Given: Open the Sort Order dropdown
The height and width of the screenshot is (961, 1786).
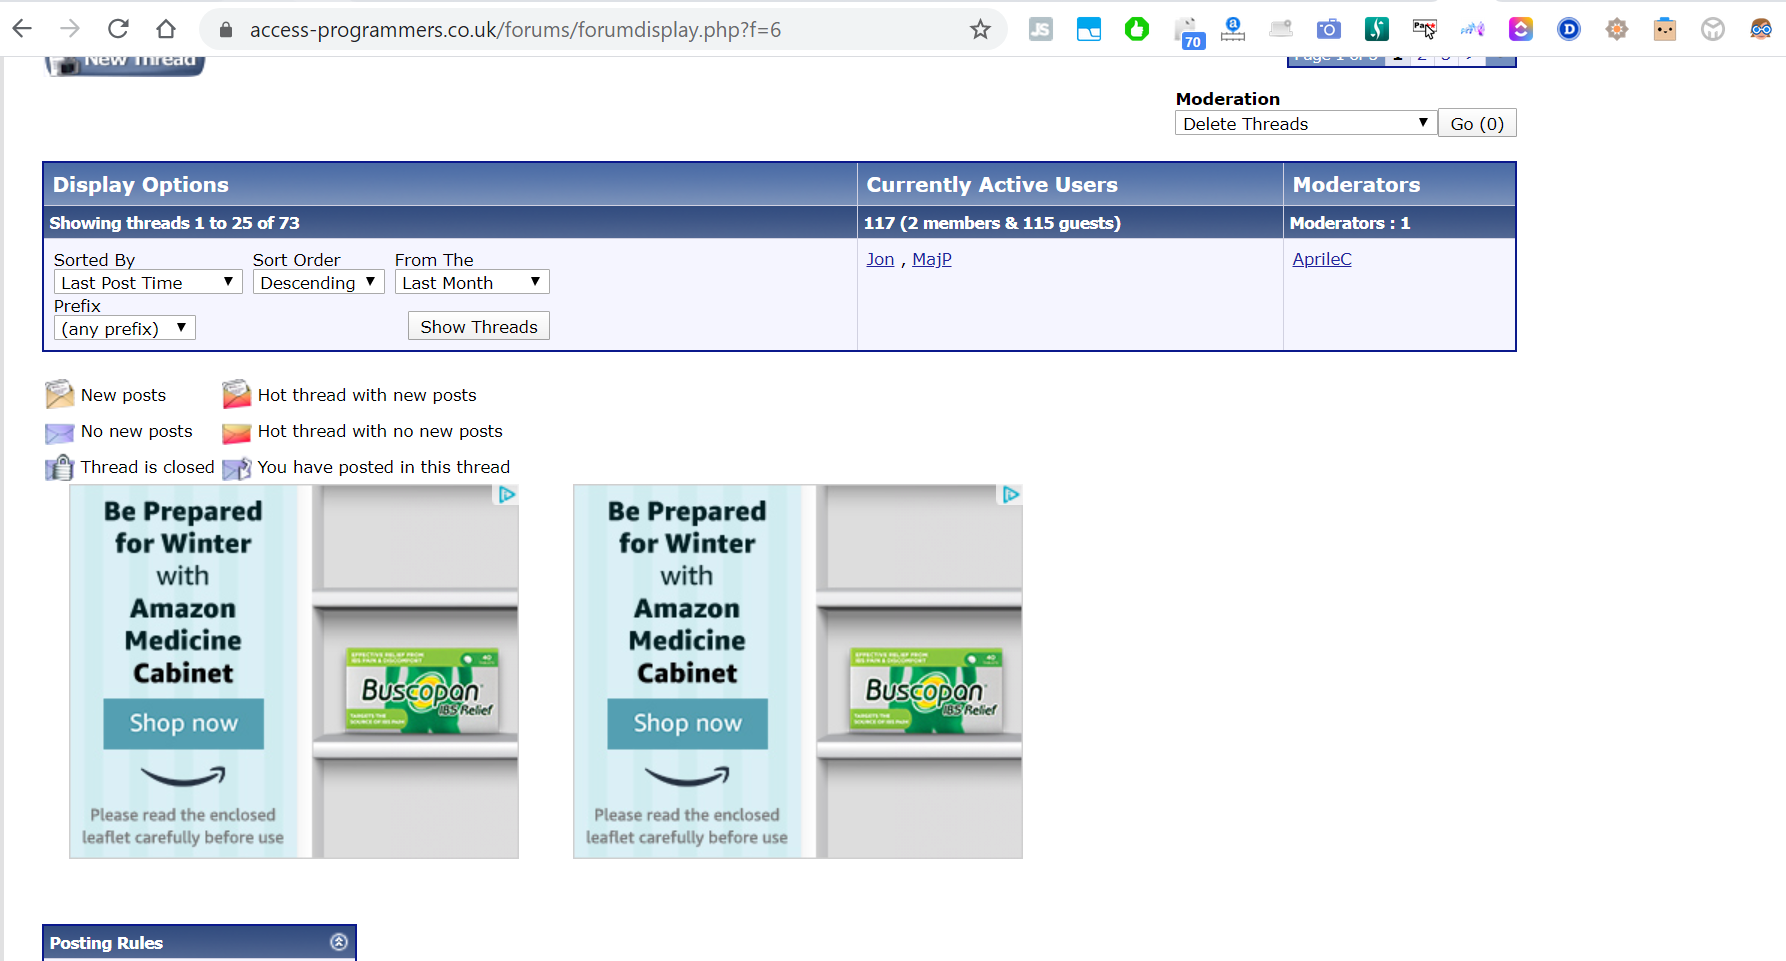Looking at the screenshot, I should point(318,282).
